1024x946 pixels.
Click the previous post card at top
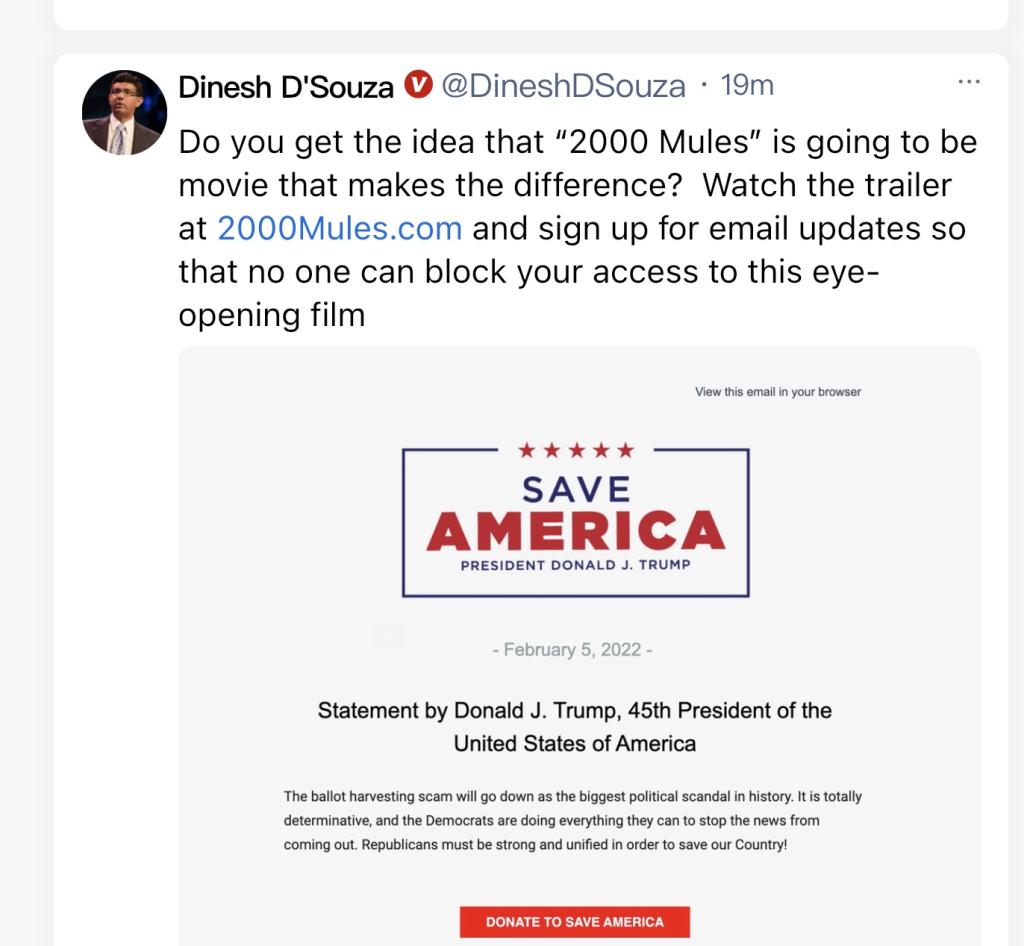[530, 13]
